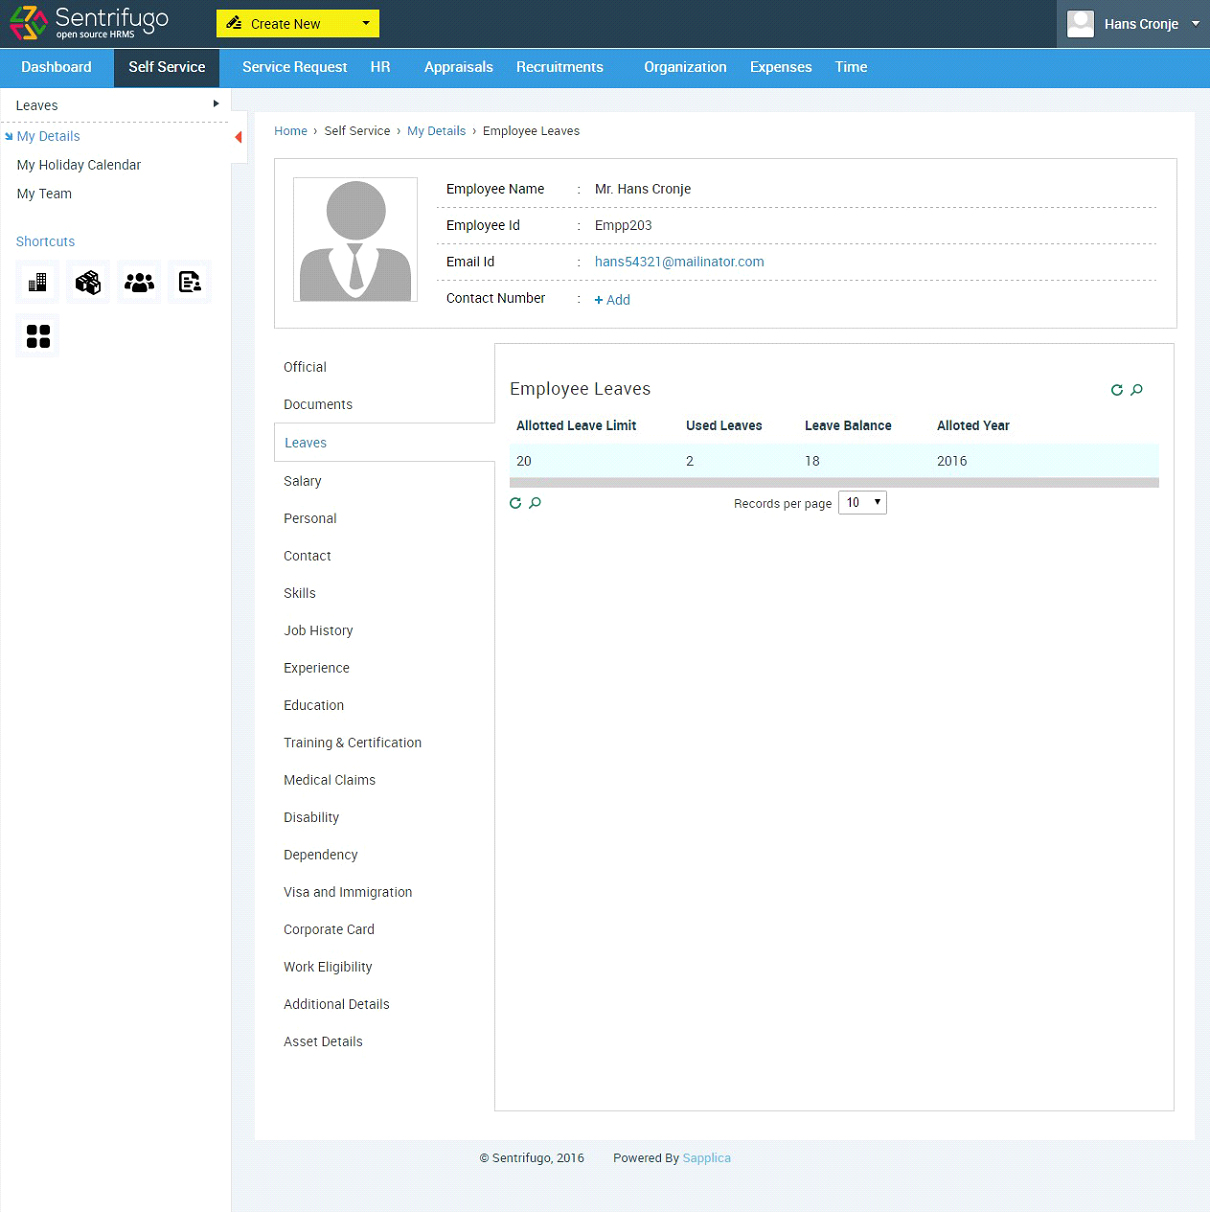1210x1212 pixels.
Task: Sort by Leave Balance column header
Action: pyautogui.click(x=848, y=426)
